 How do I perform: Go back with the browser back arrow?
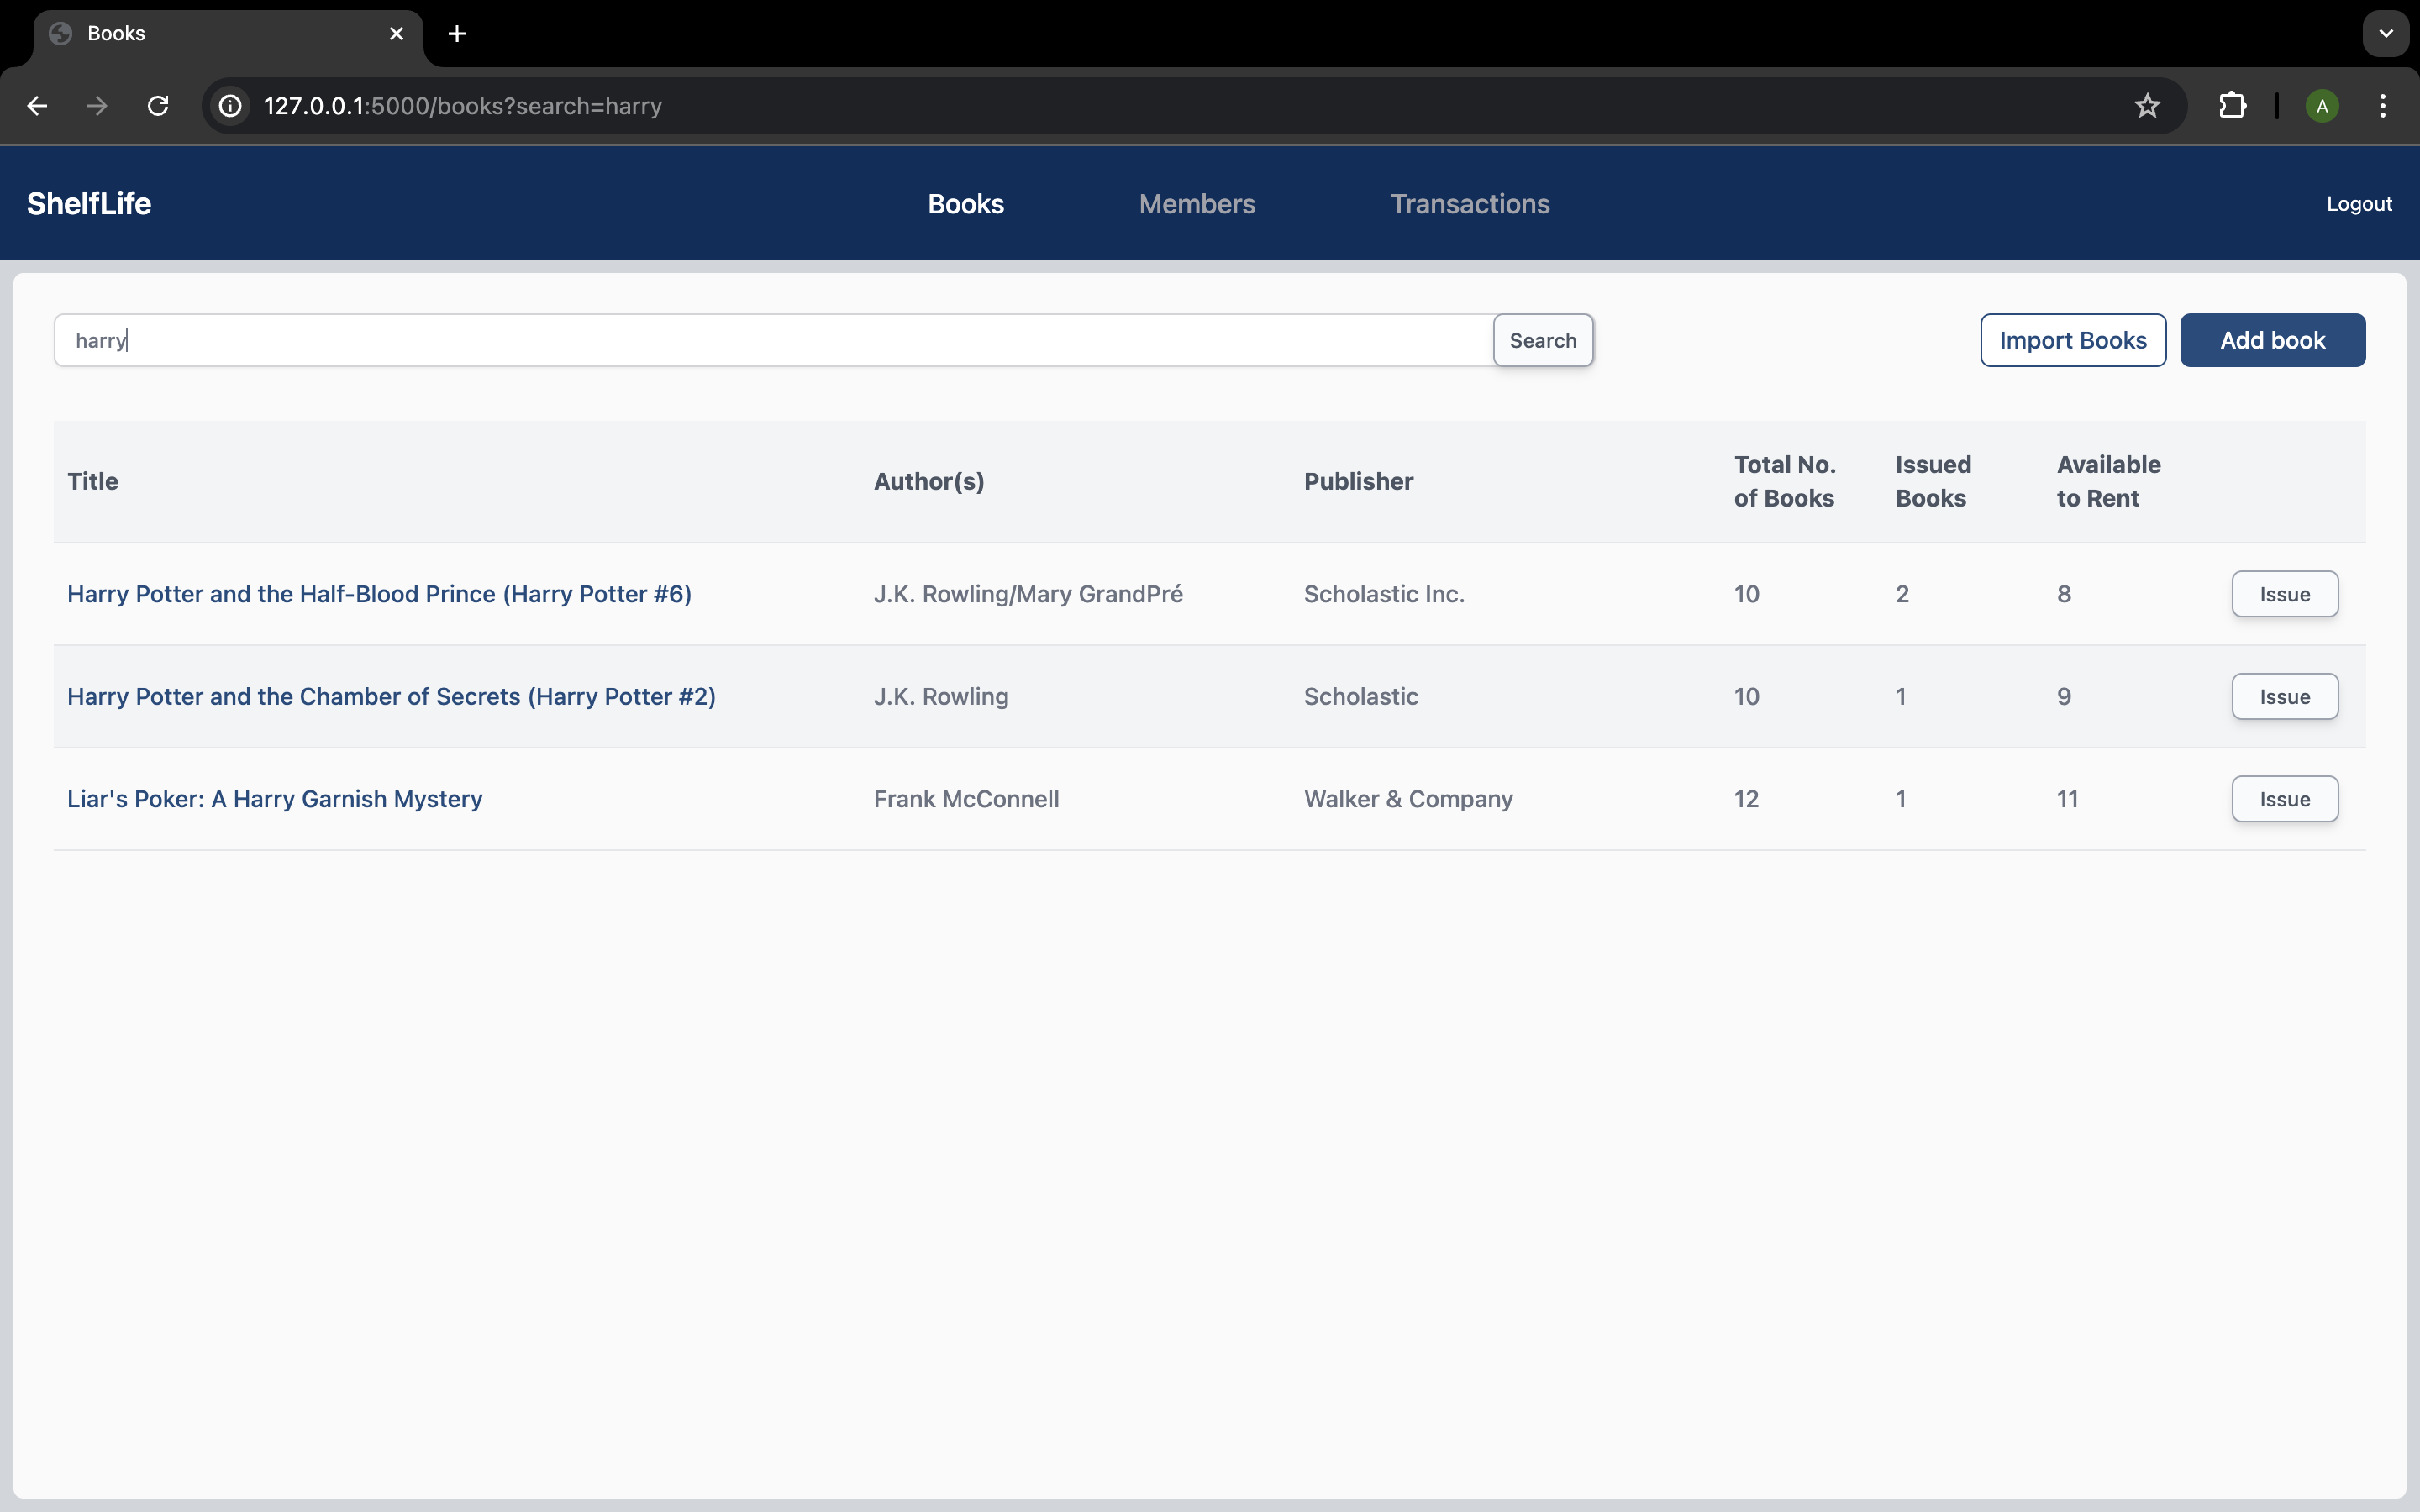tap(37, 106)
